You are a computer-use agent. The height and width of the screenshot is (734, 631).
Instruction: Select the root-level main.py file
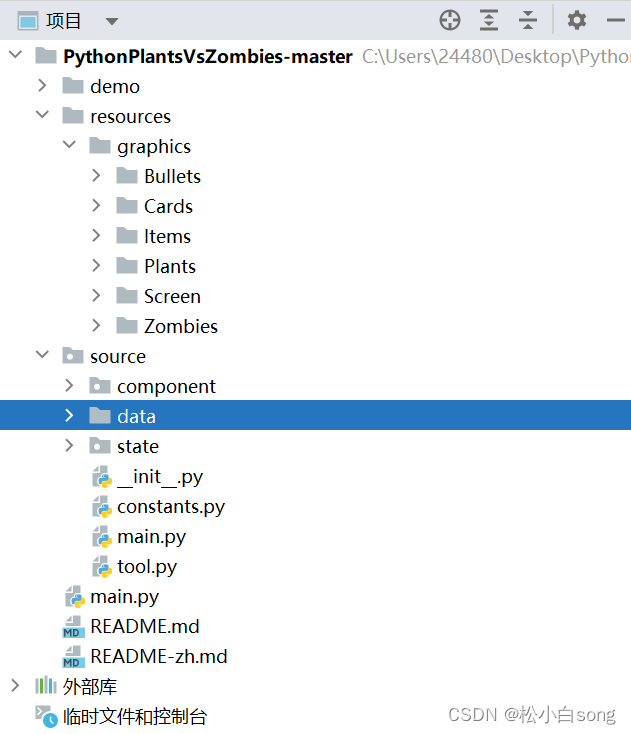125,597
